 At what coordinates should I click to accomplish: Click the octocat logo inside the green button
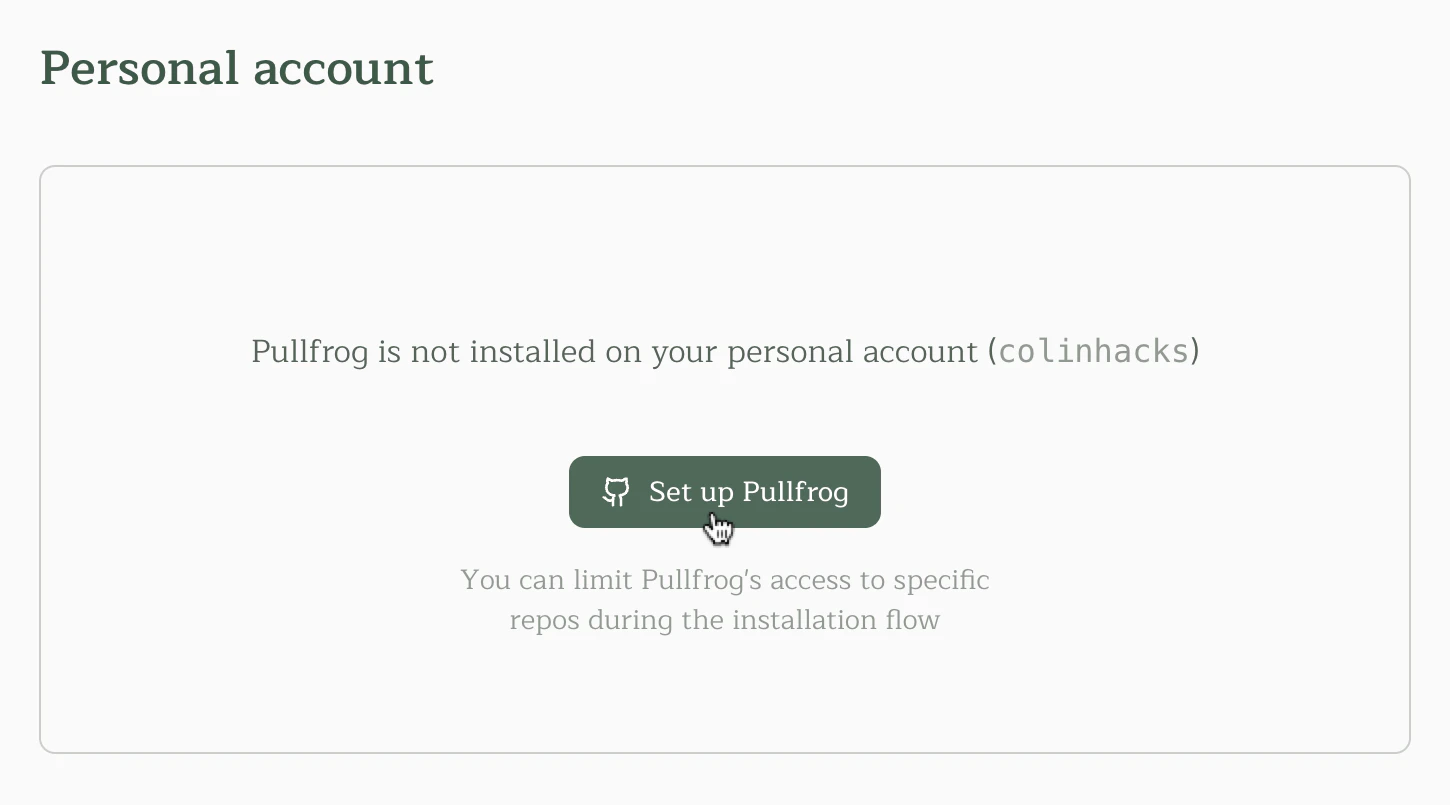click(617, 491)
